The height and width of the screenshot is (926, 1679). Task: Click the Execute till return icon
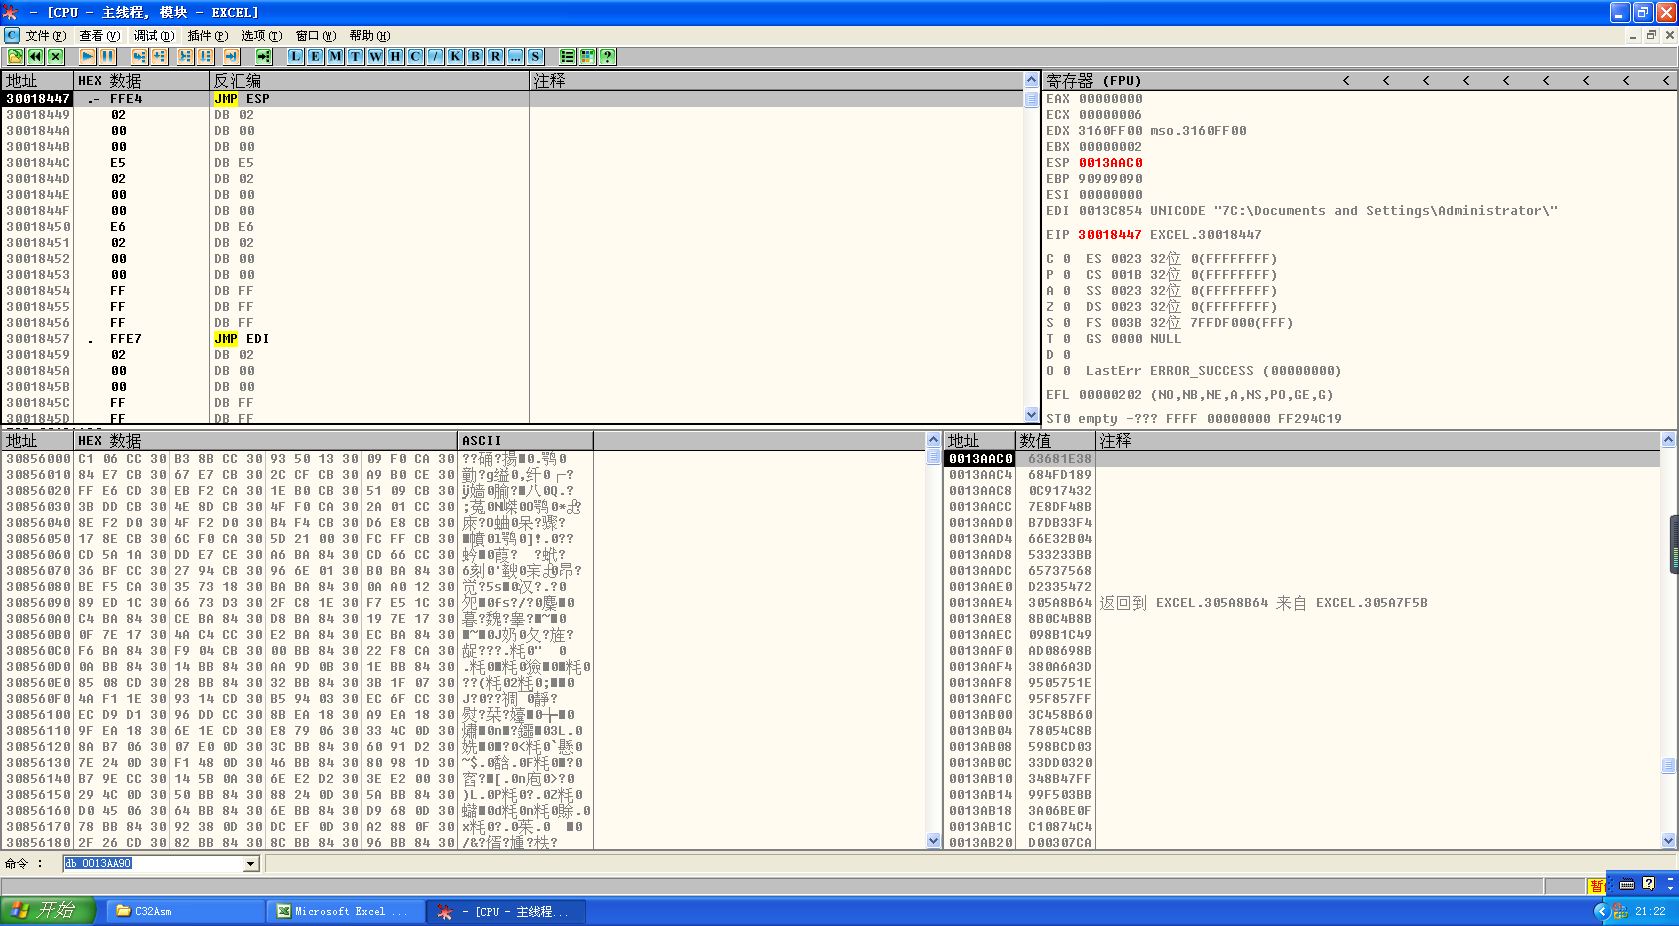click(231, 56)
